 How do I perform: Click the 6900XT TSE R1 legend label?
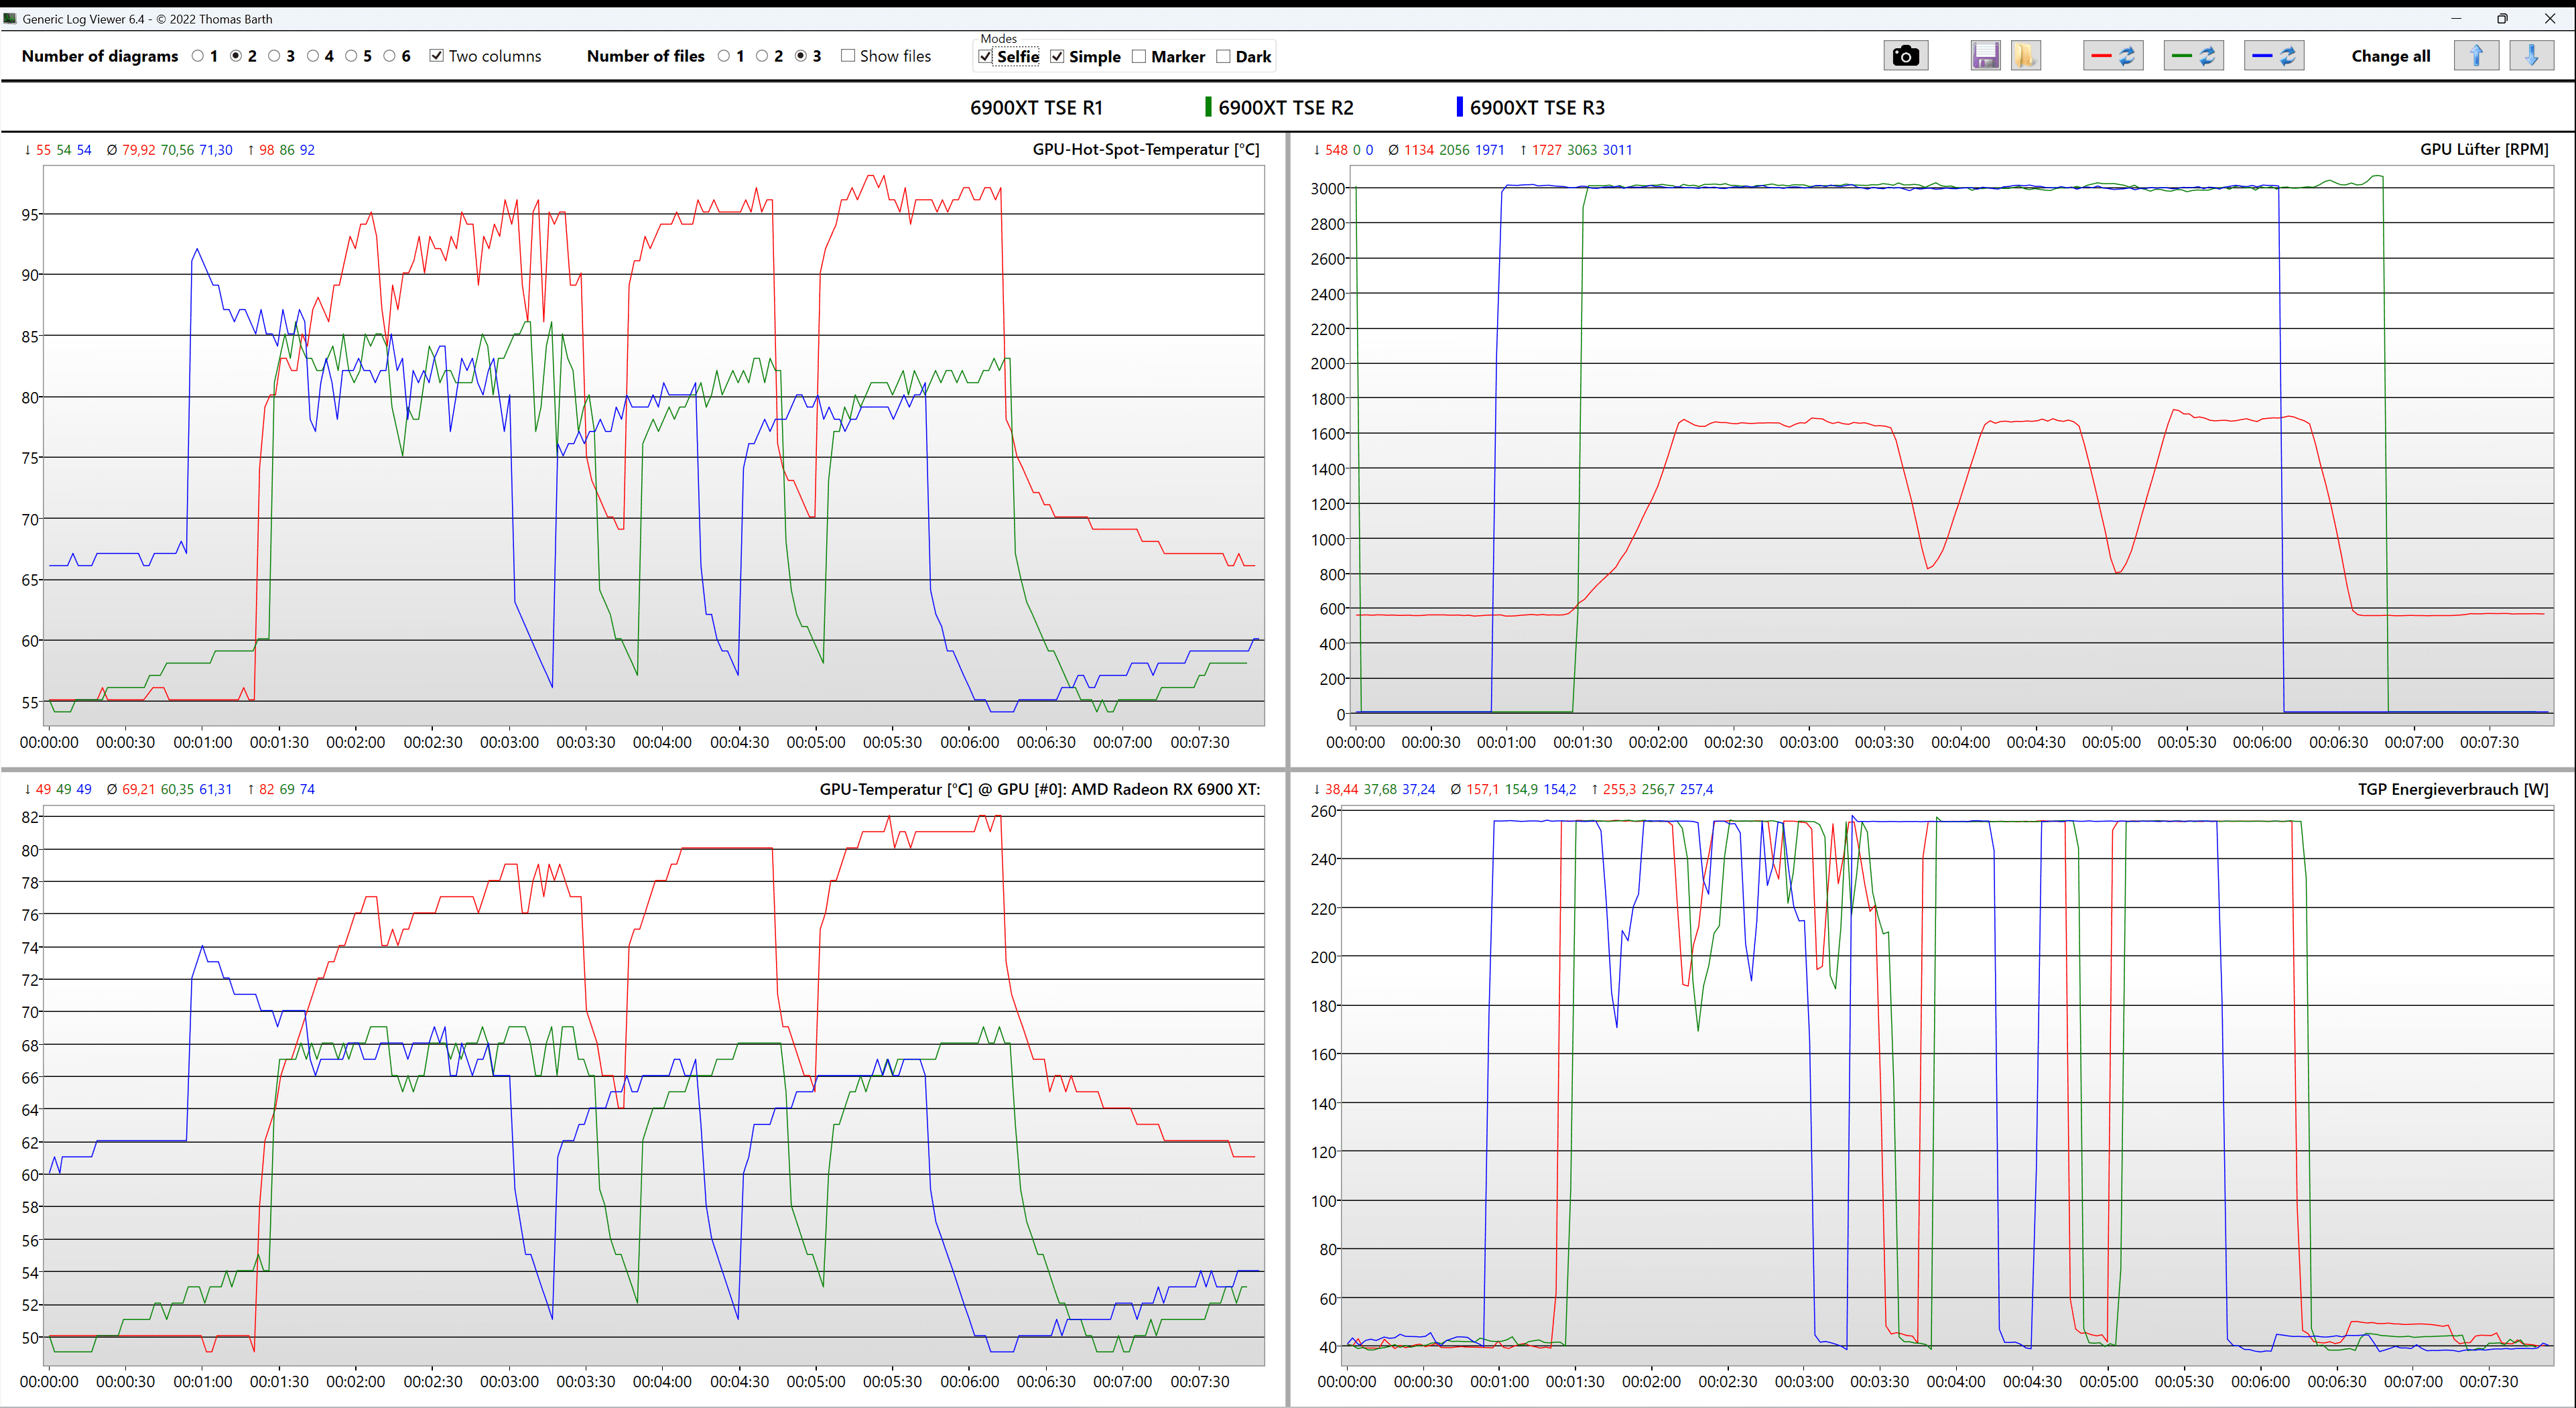coord(1036,108)
